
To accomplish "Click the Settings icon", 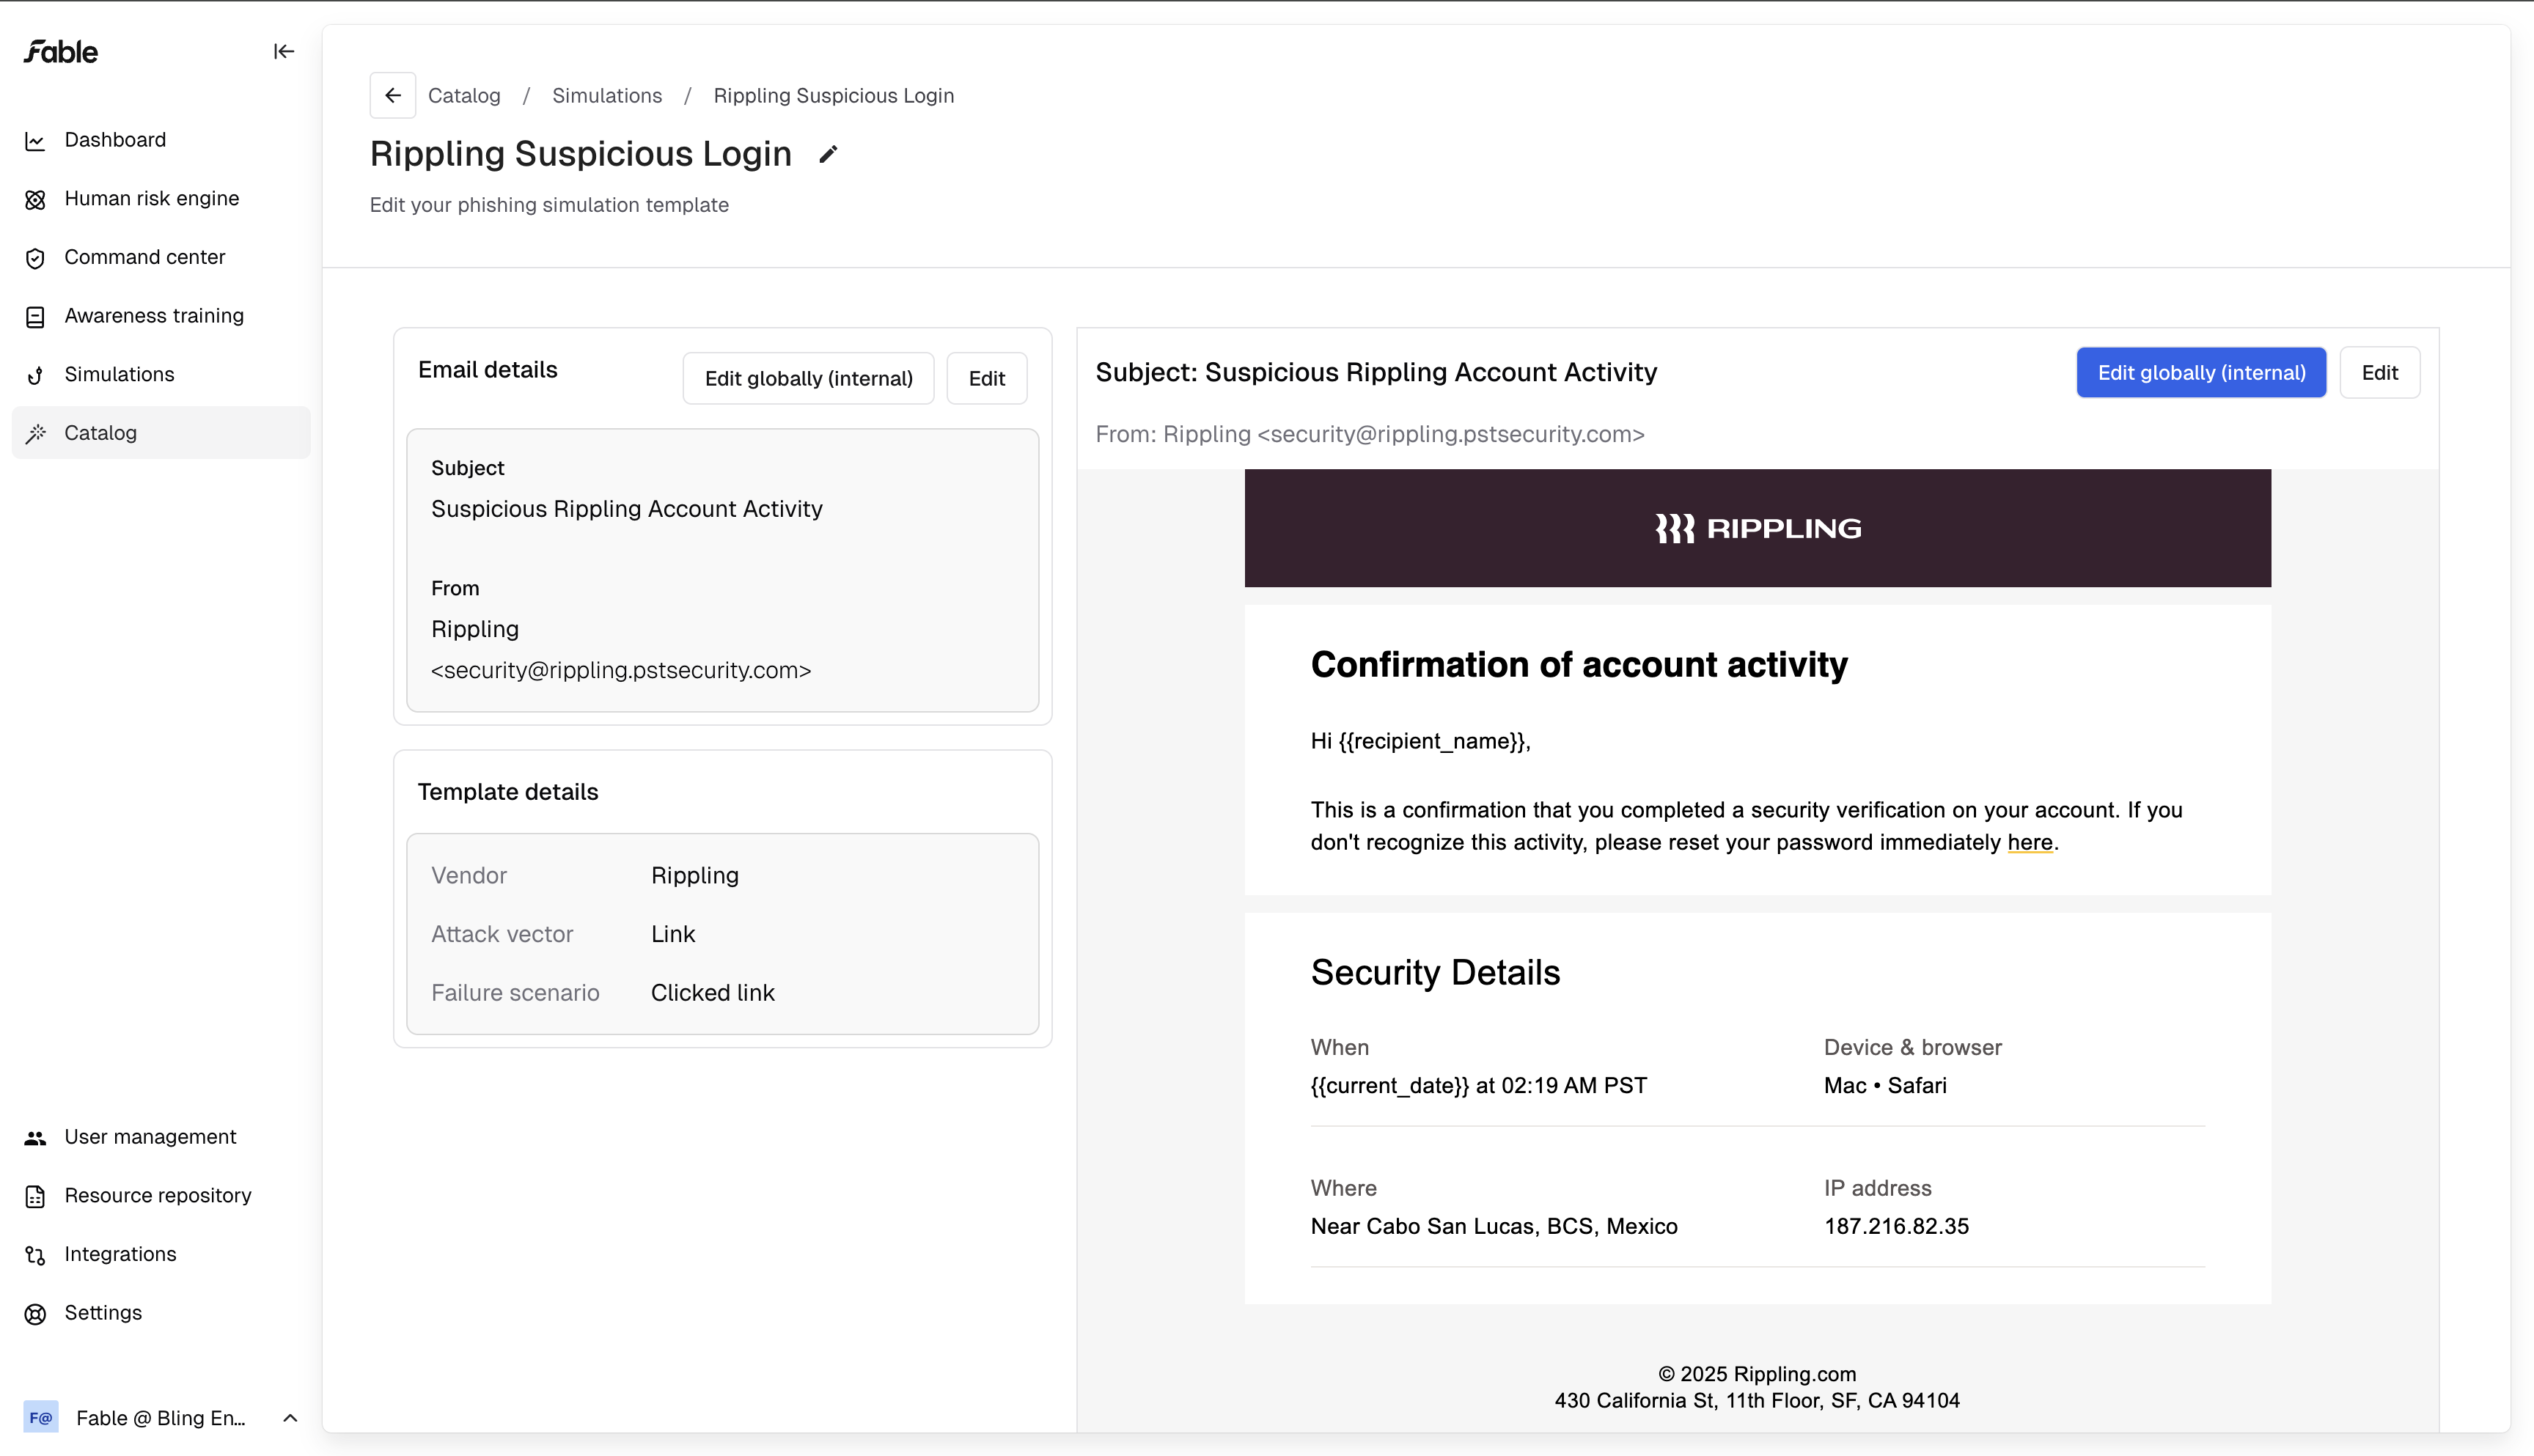I will pos(35,1314).
